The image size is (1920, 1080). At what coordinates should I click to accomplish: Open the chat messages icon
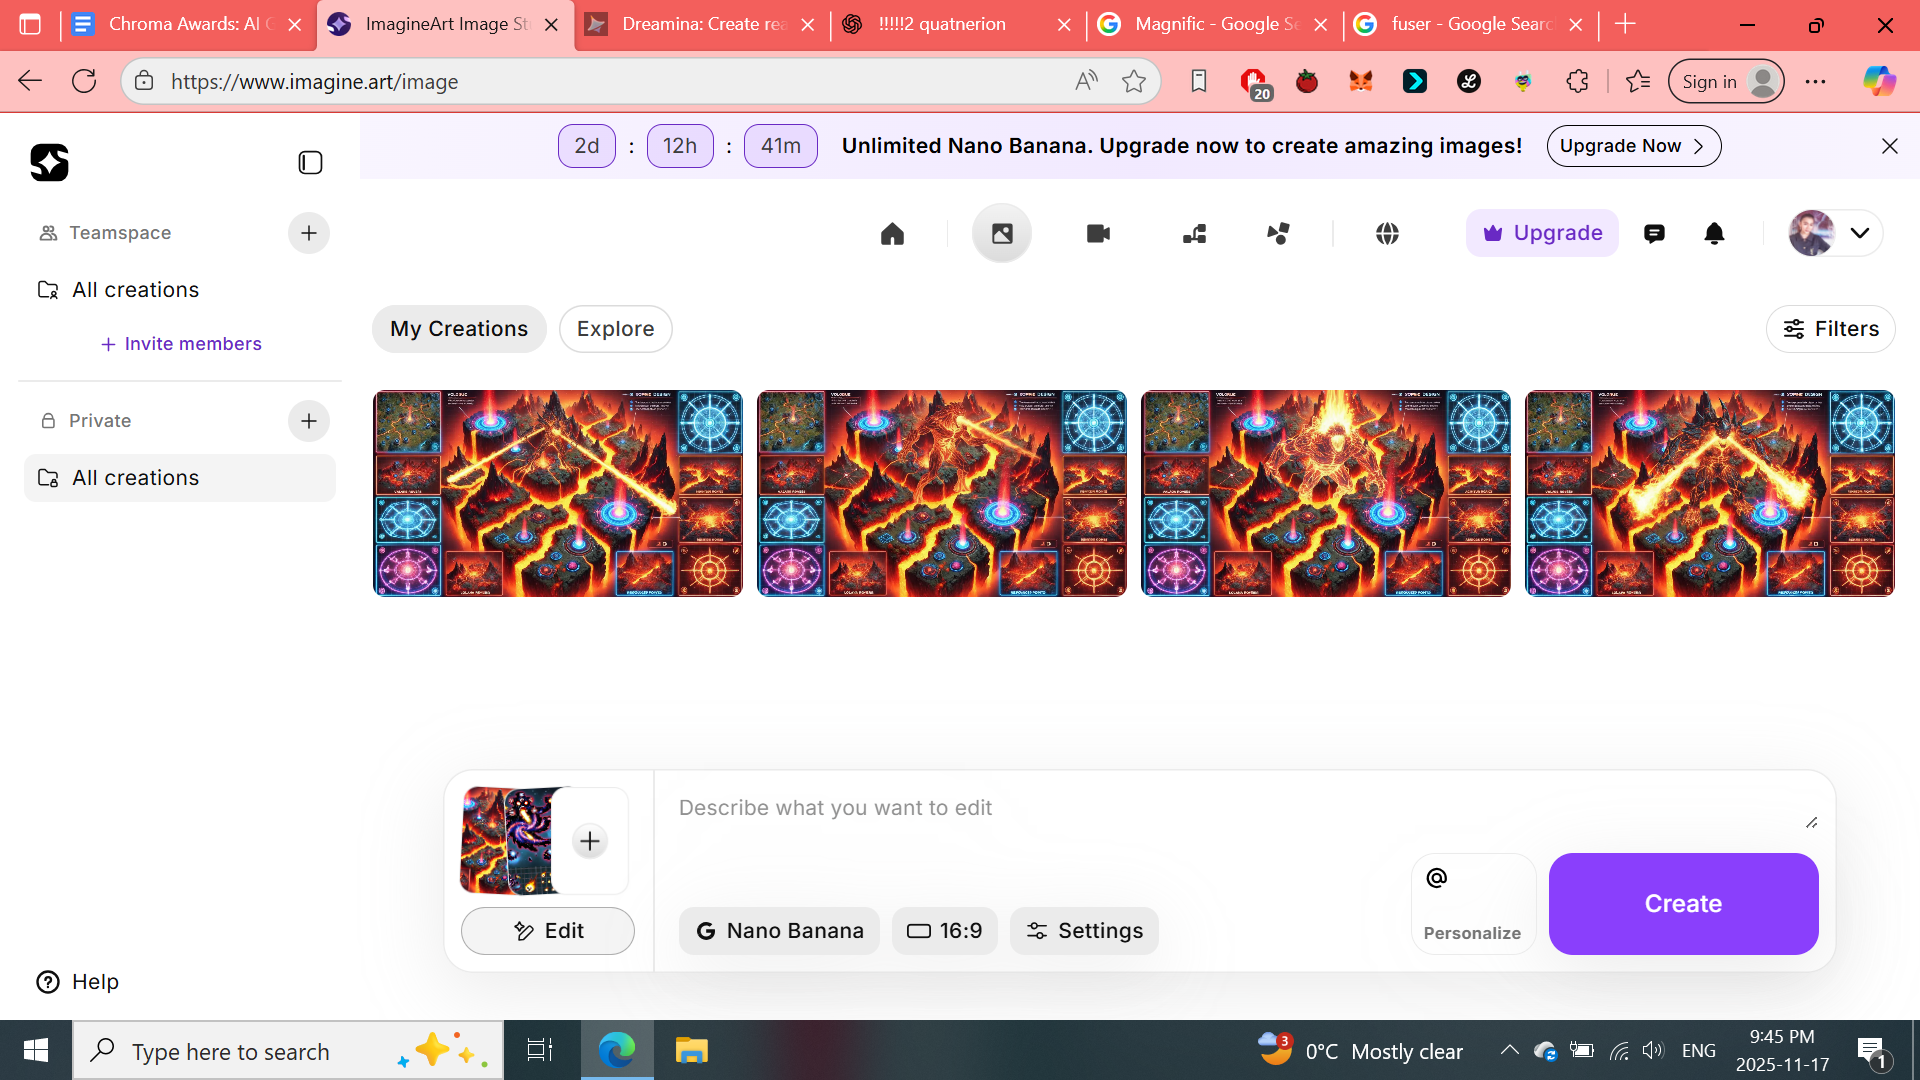1654,233
